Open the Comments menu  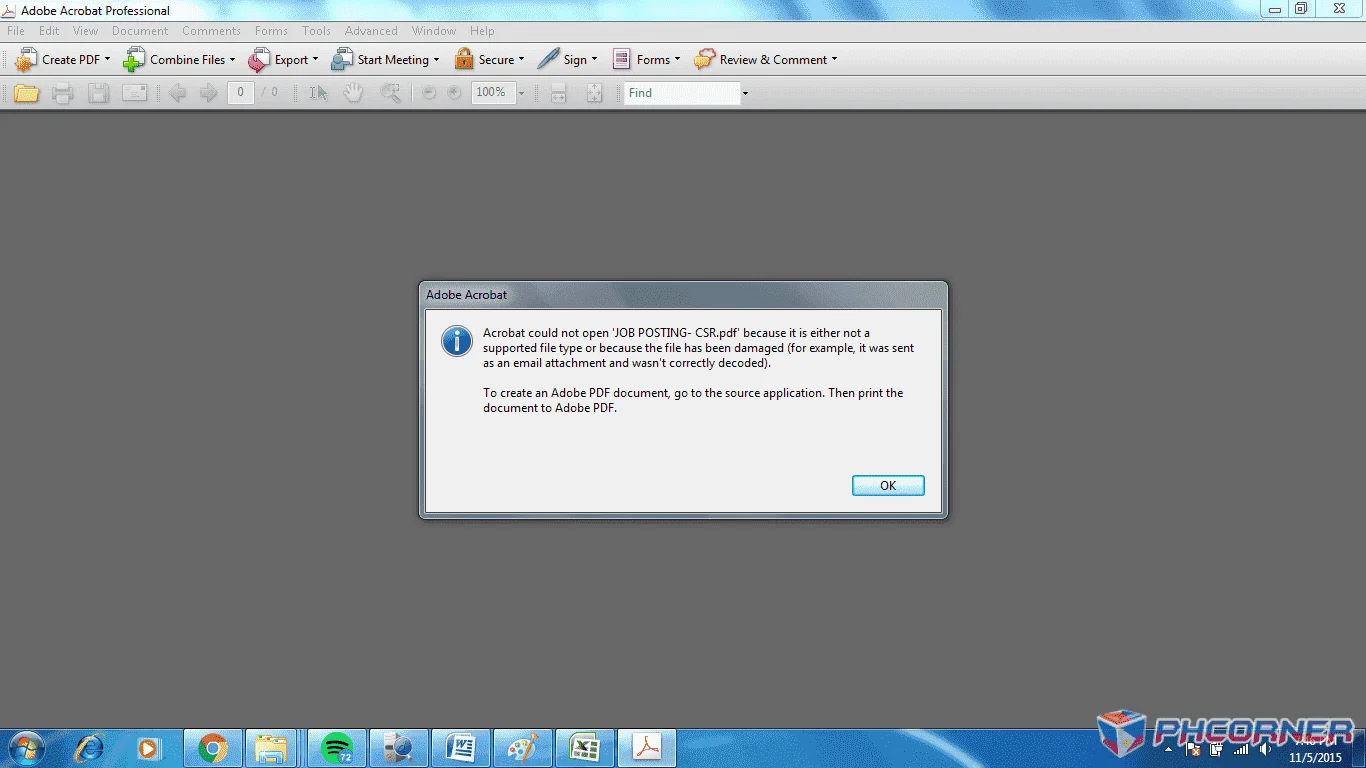211,31
